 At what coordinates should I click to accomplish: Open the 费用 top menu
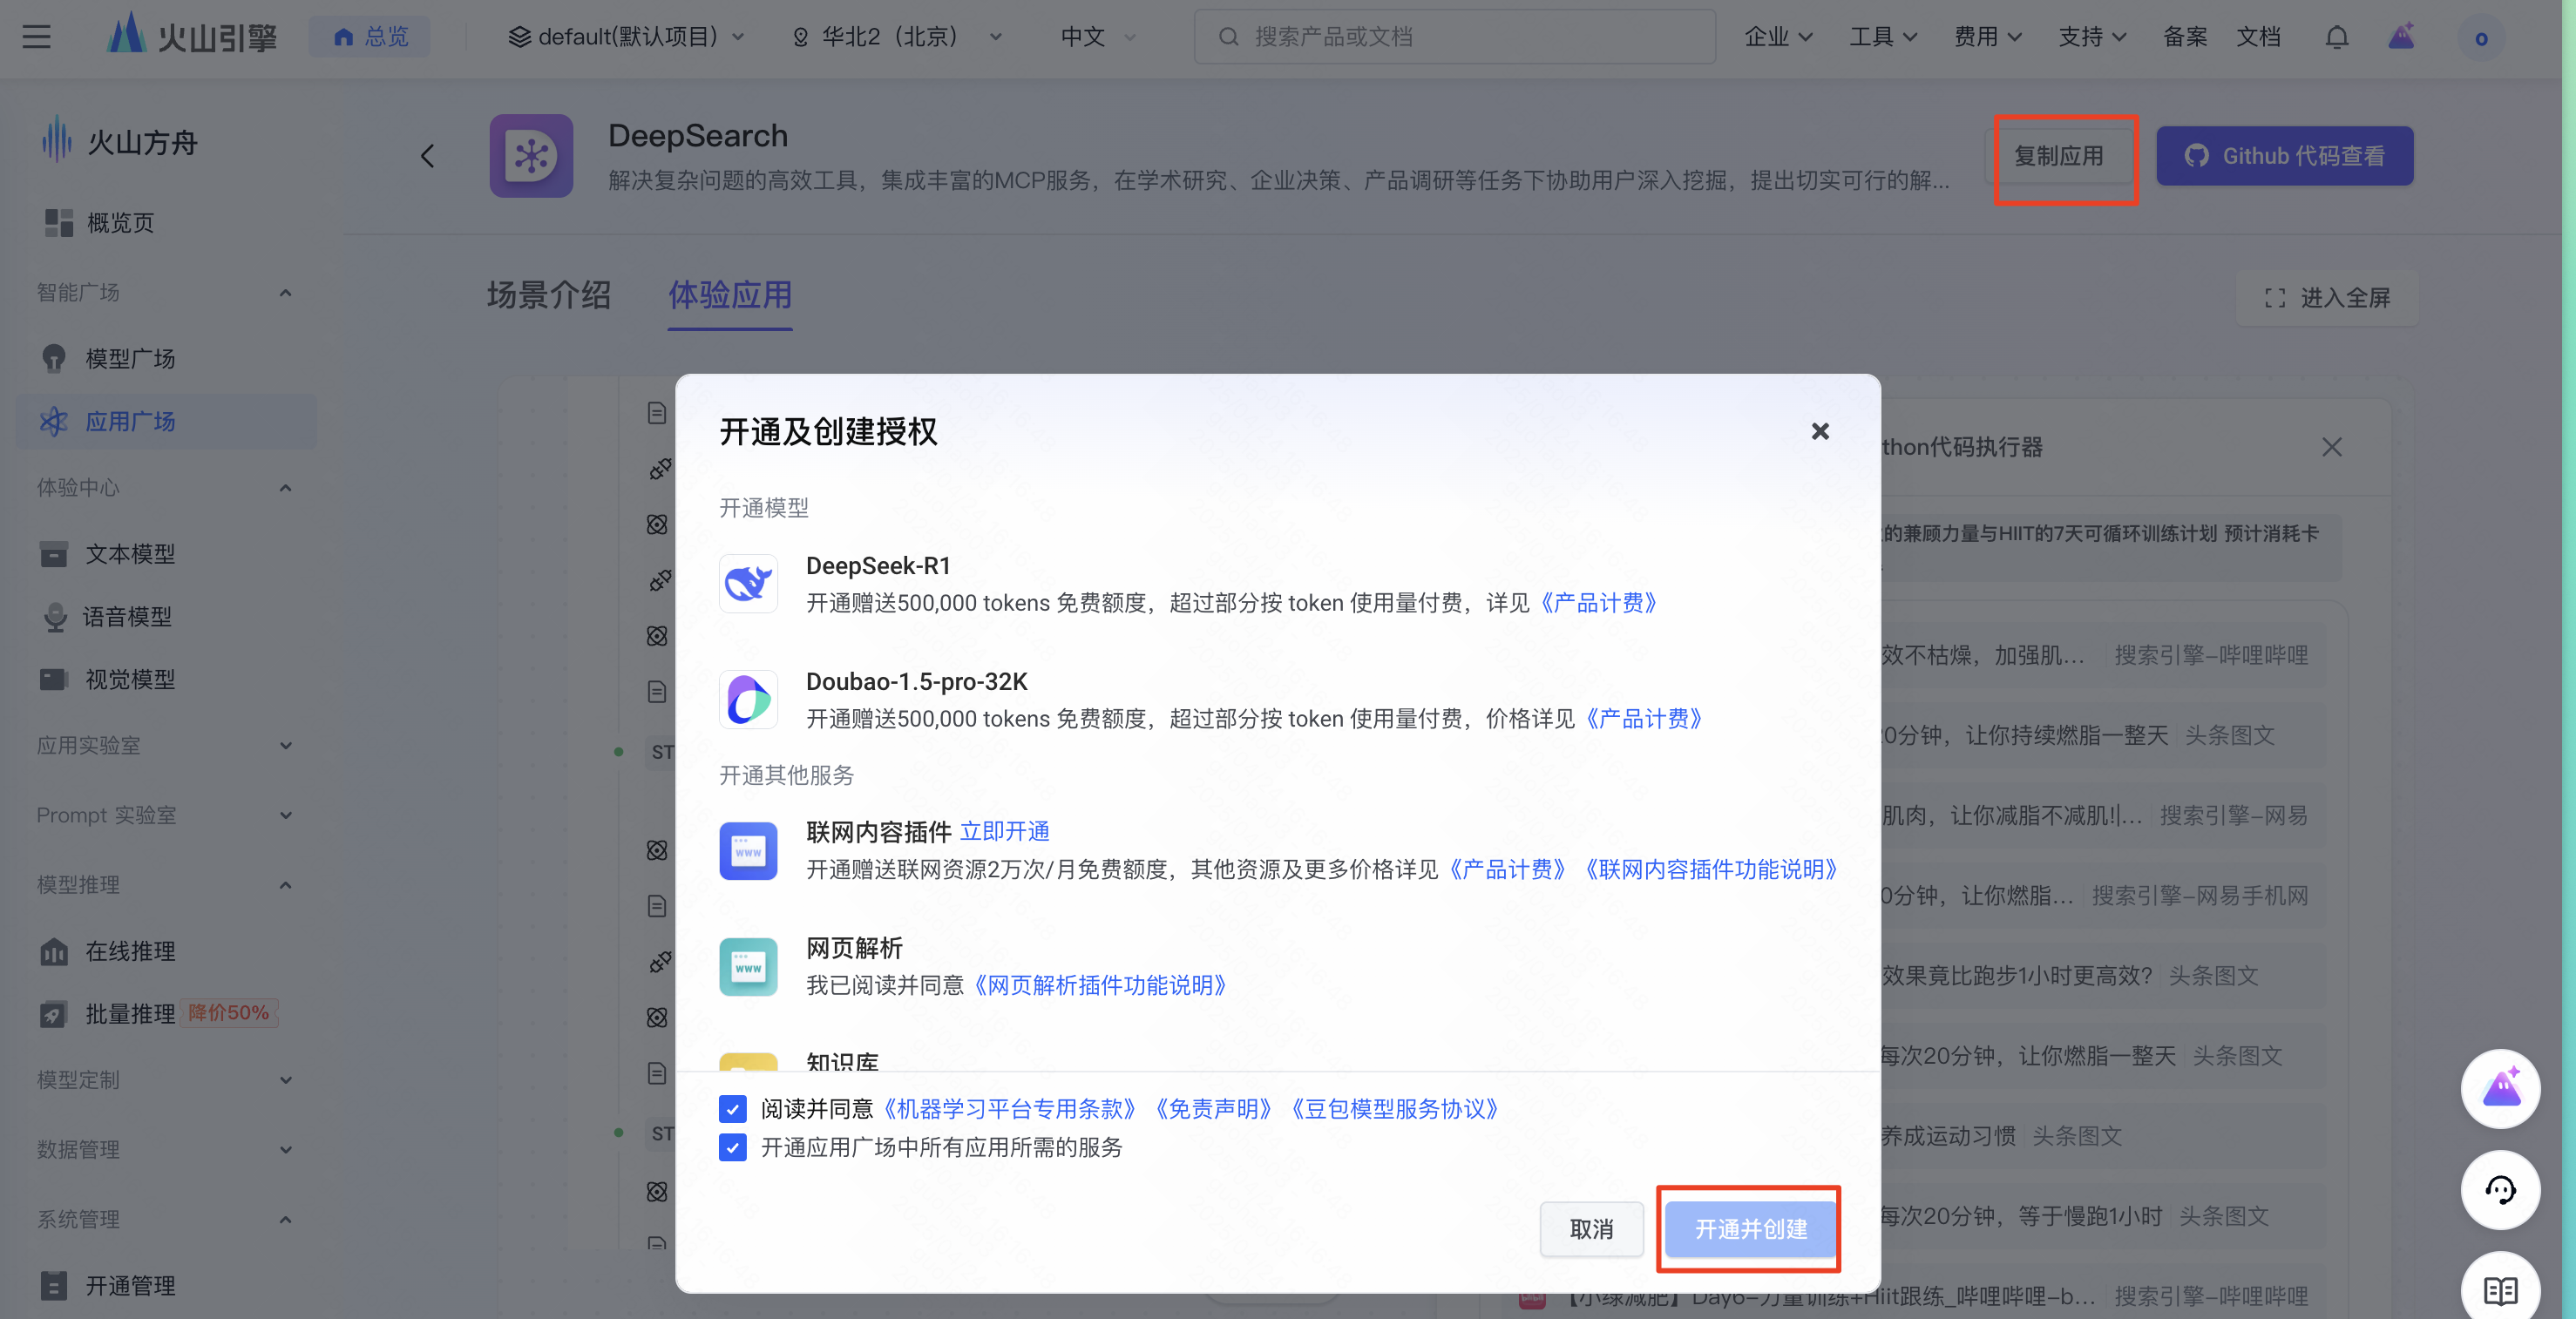tap(1988, 37)
